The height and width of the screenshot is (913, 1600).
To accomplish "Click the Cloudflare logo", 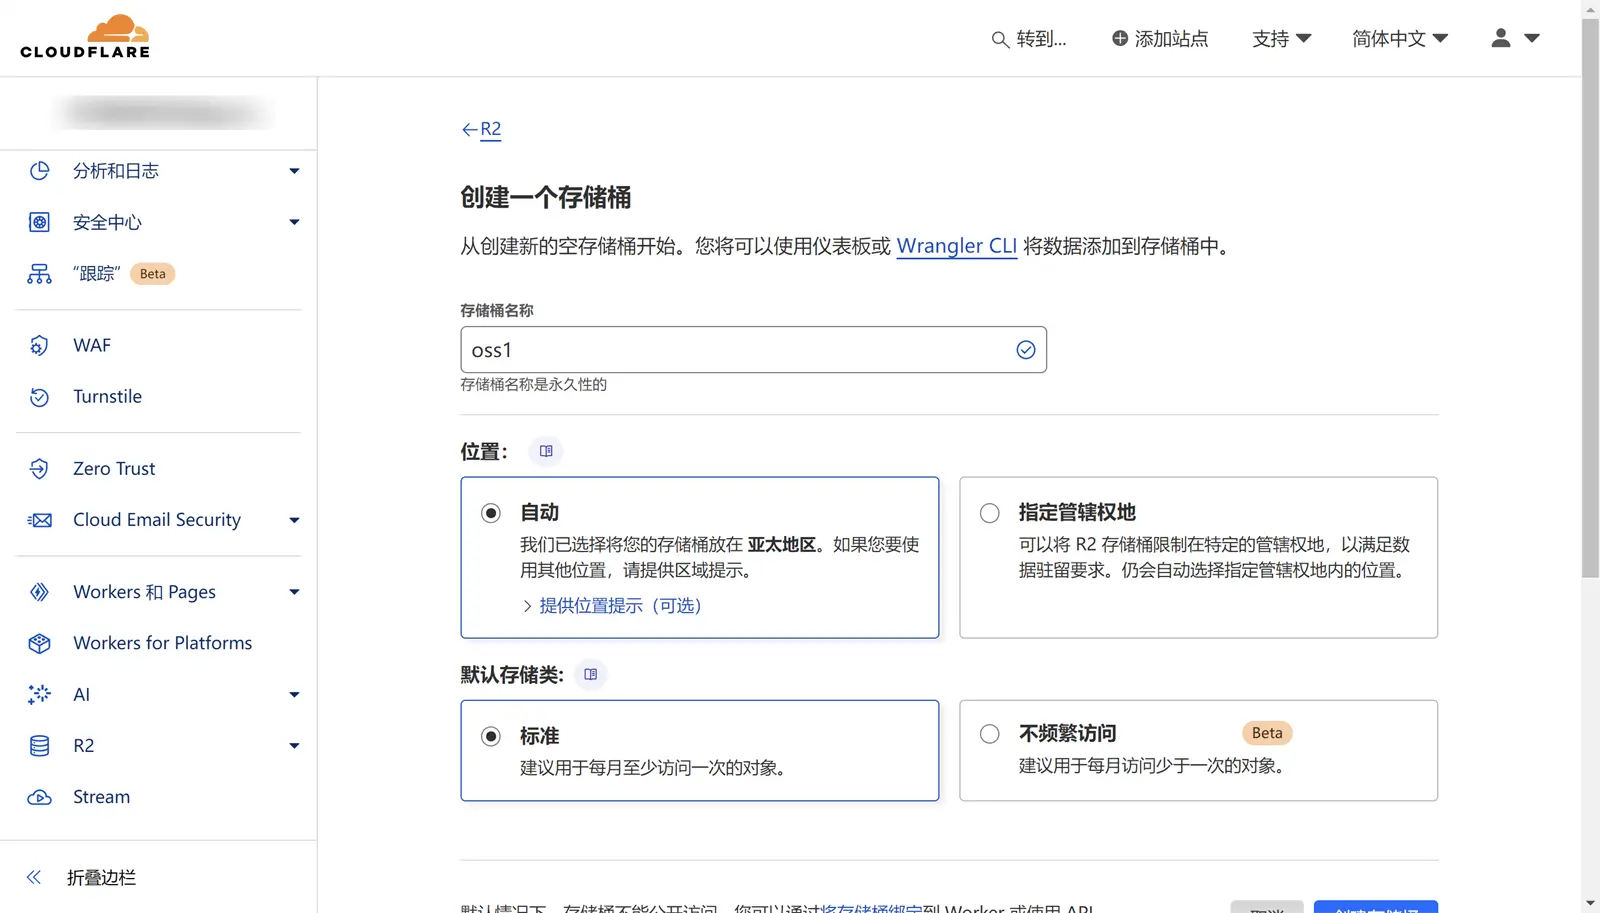I will point(85,37).
